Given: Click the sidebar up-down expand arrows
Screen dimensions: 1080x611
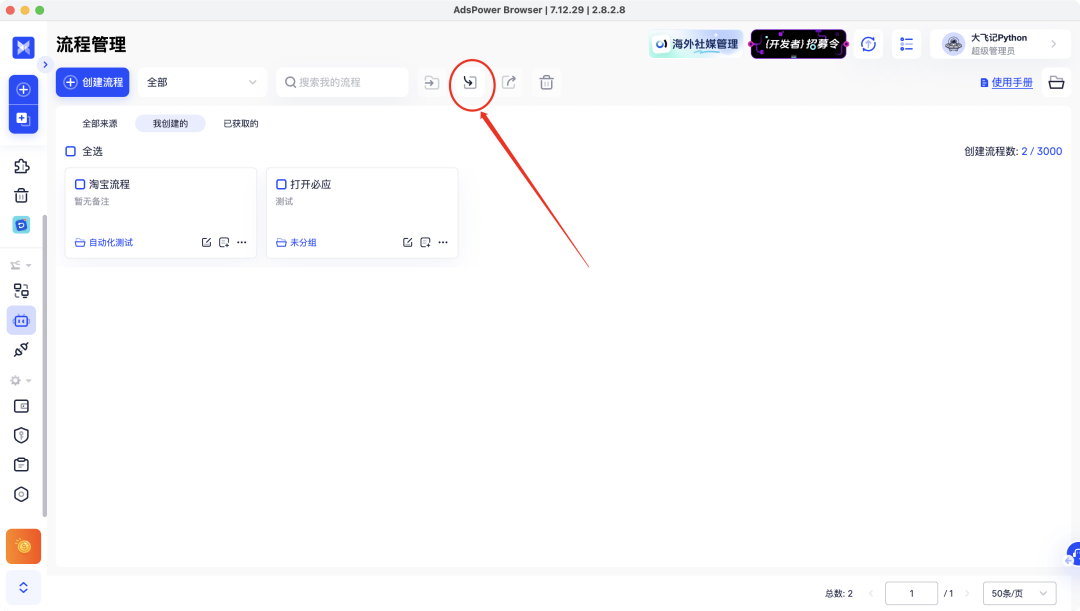Looking at the screenshot, I should [x=23, y=588].
